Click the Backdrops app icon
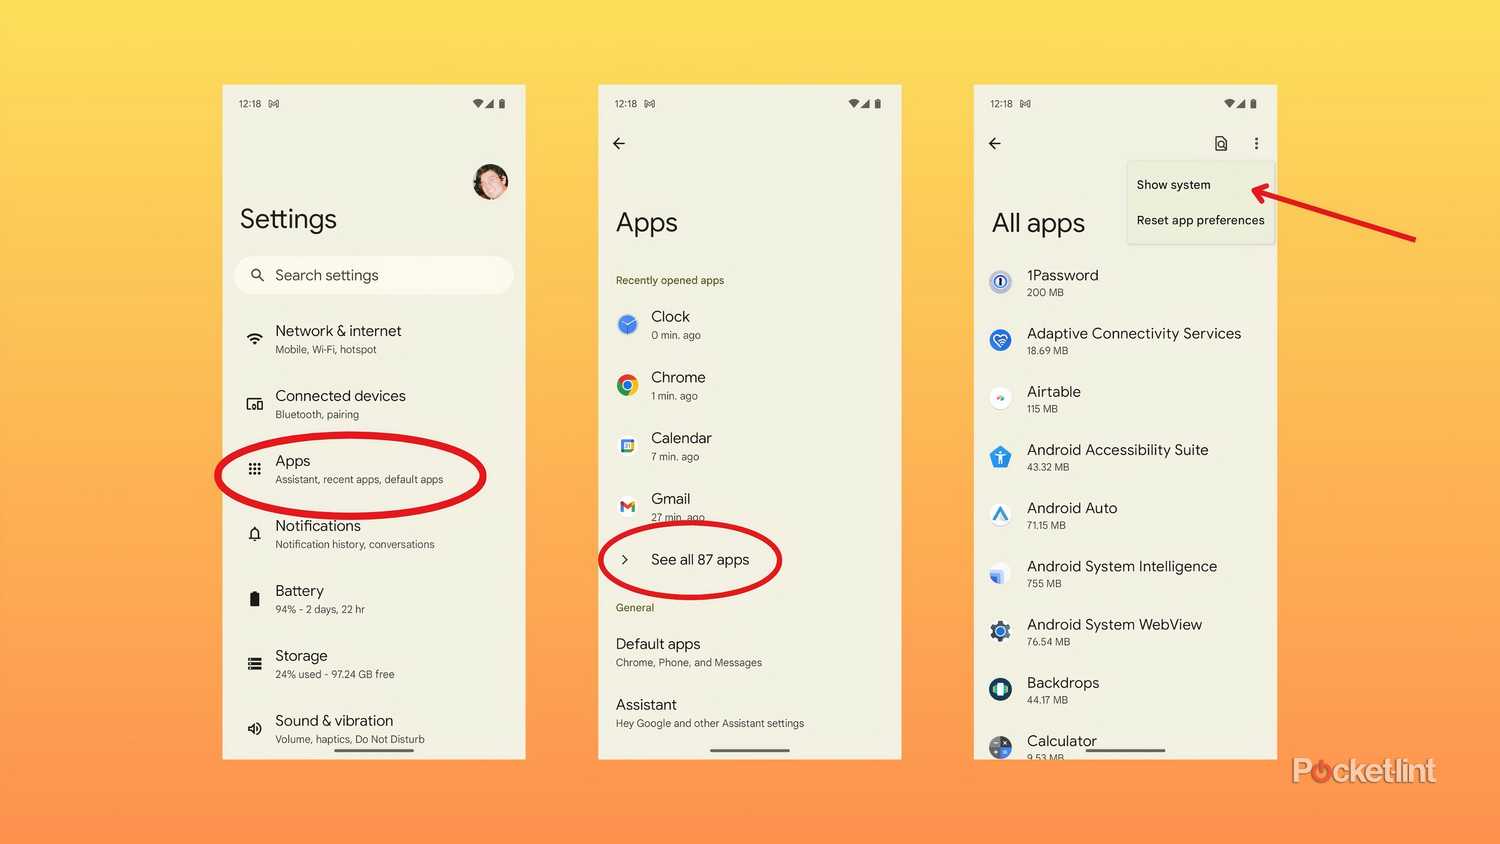1500x844 pixels. [1001, 689]
